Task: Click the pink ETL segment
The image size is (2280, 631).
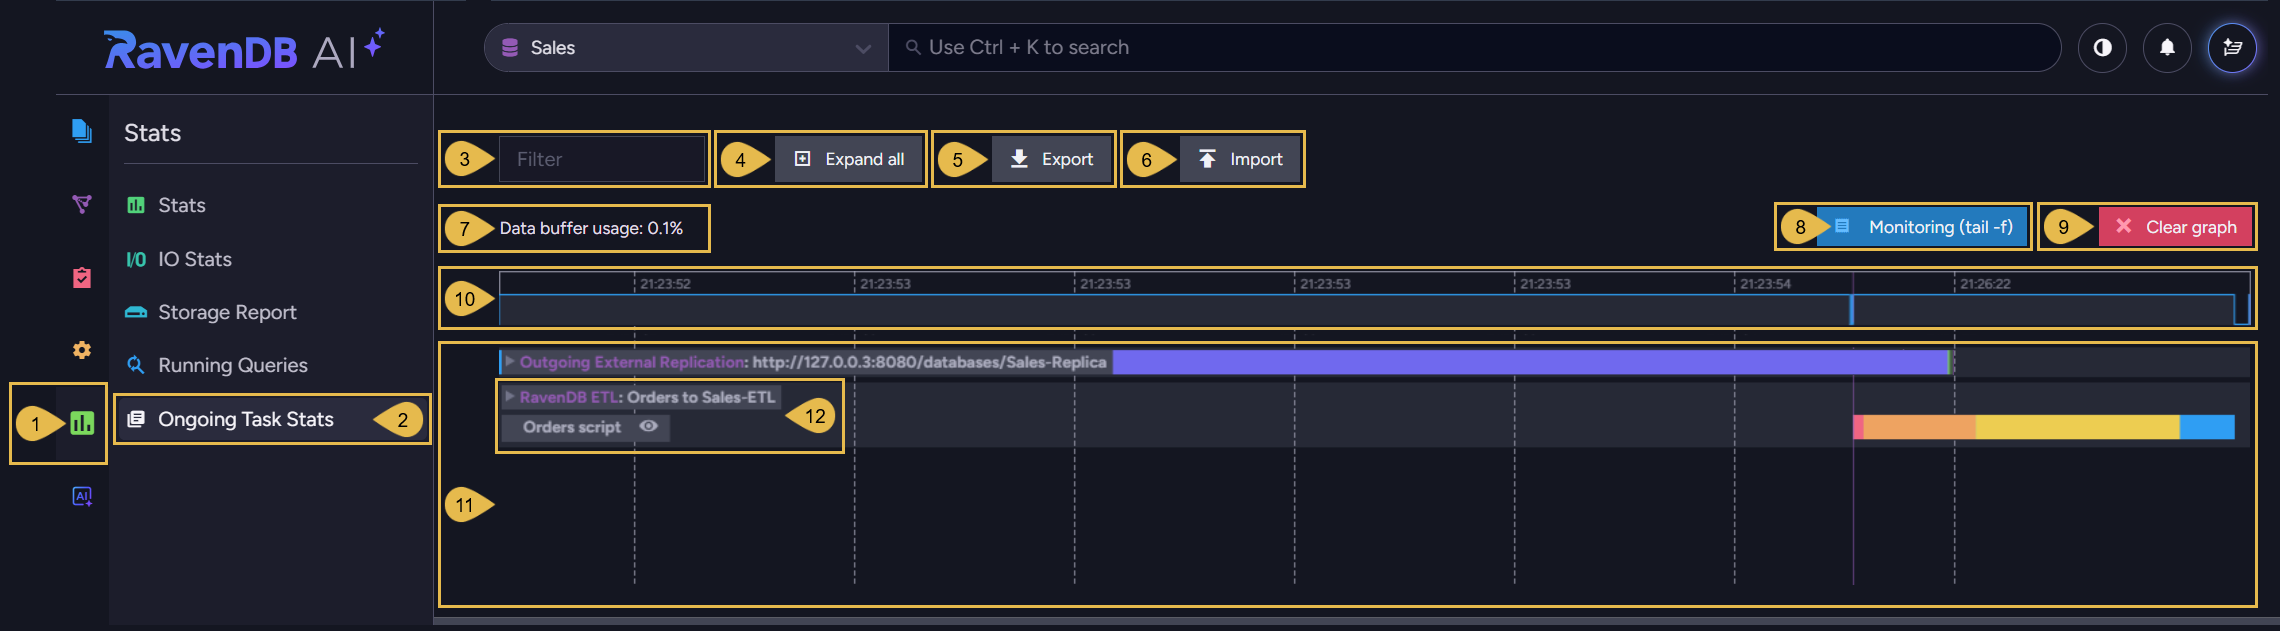Action: click(1858, 427)
